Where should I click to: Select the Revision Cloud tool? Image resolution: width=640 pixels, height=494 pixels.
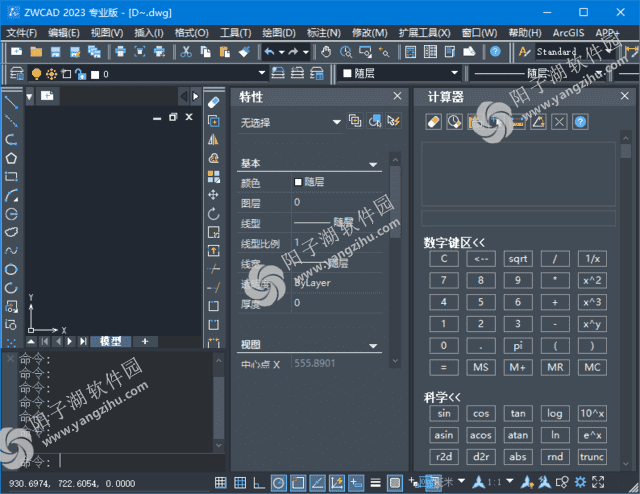coord(11,232)
